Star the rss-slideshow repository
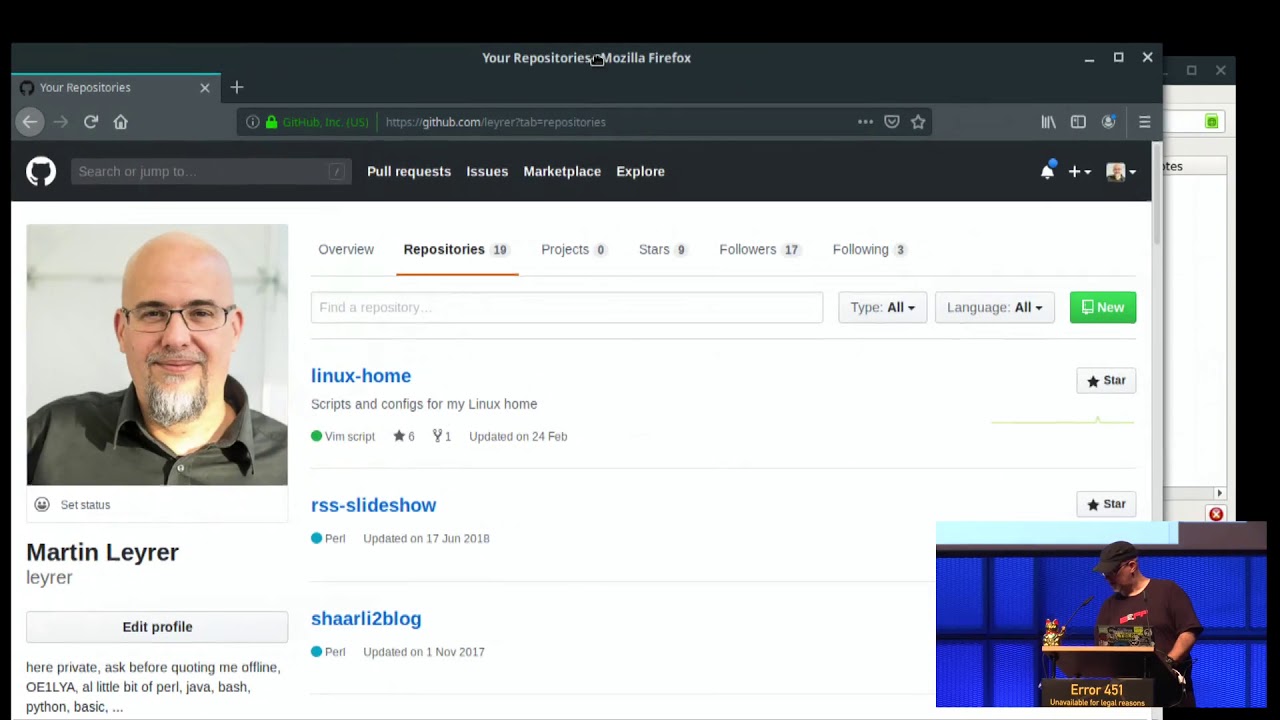Viewport: 1280px width, 720px height. click(x=1106, y=504)
